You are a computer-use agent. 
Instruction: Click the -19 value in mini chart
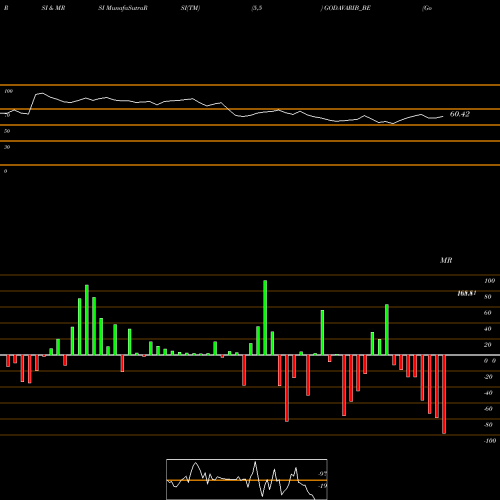tap(322, 486)
